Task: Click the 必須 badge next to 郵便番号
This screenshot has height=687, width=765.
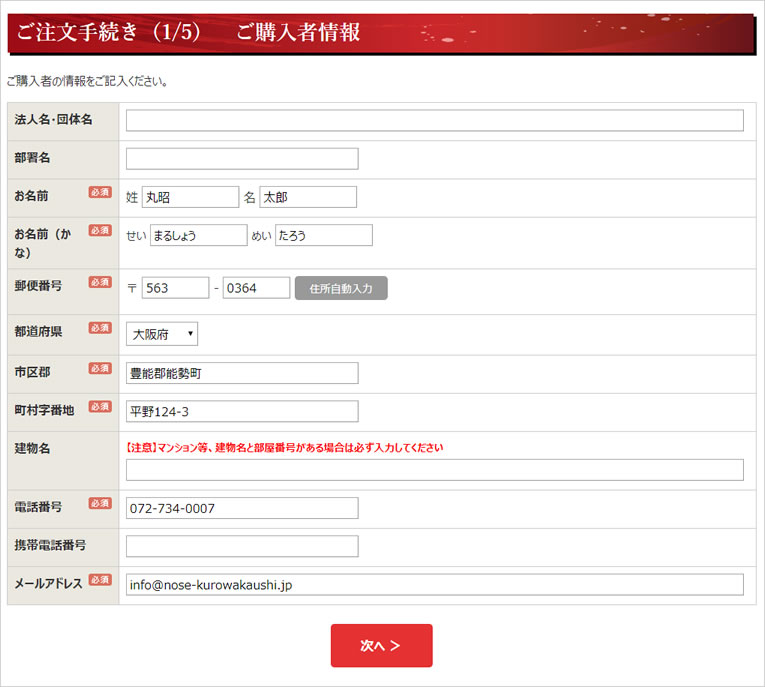Action: coord(100,283)
